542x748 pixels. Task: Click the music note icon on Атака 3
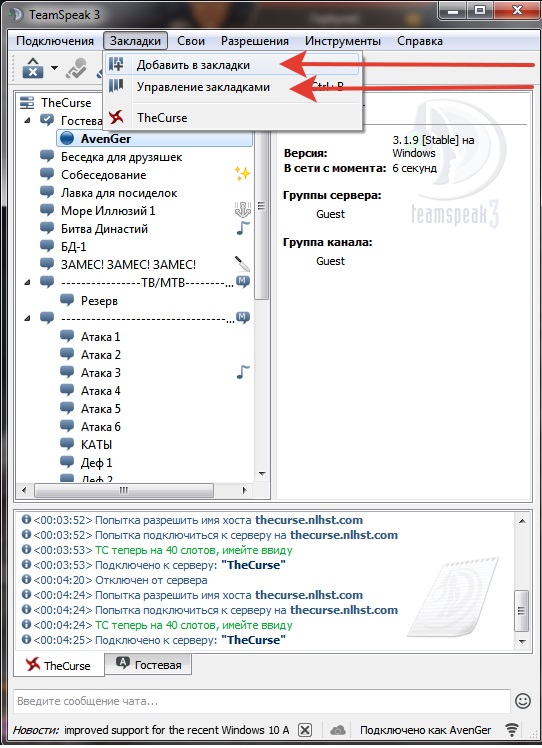click(x=243, y=372)
